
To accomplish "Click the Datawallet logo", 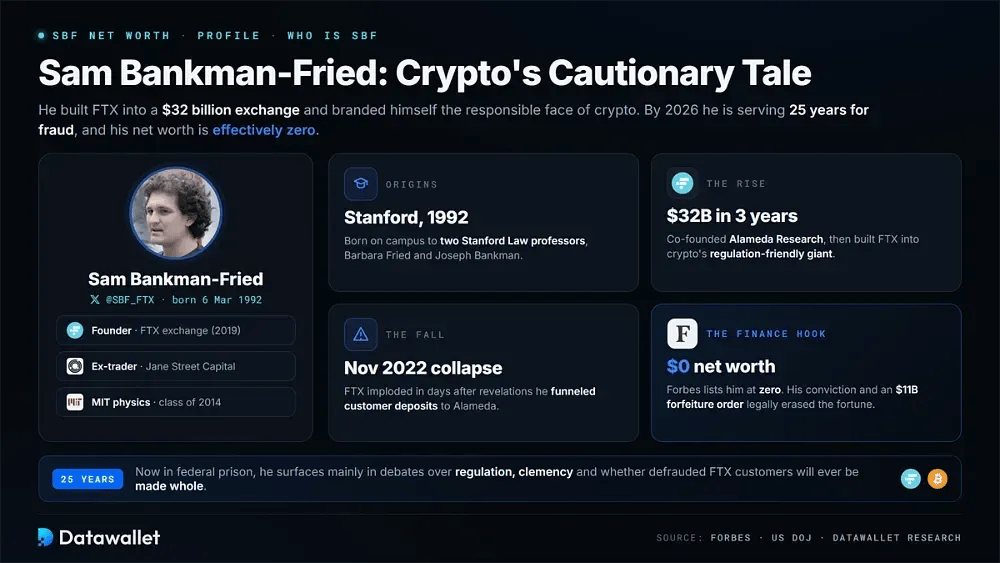I will click(99, 537).
